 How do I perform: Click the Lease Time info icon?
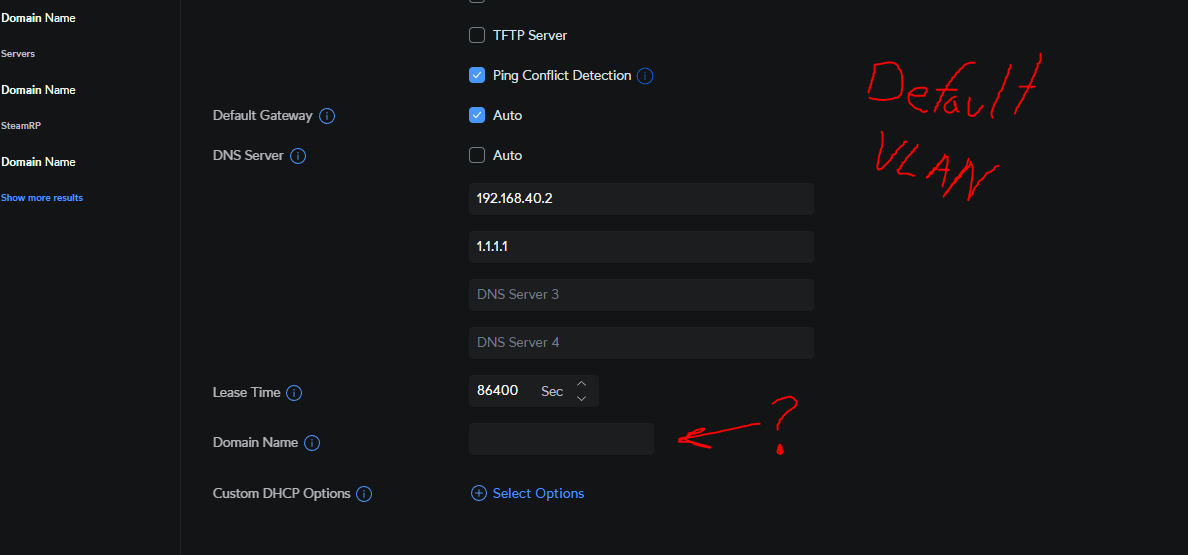295,393
